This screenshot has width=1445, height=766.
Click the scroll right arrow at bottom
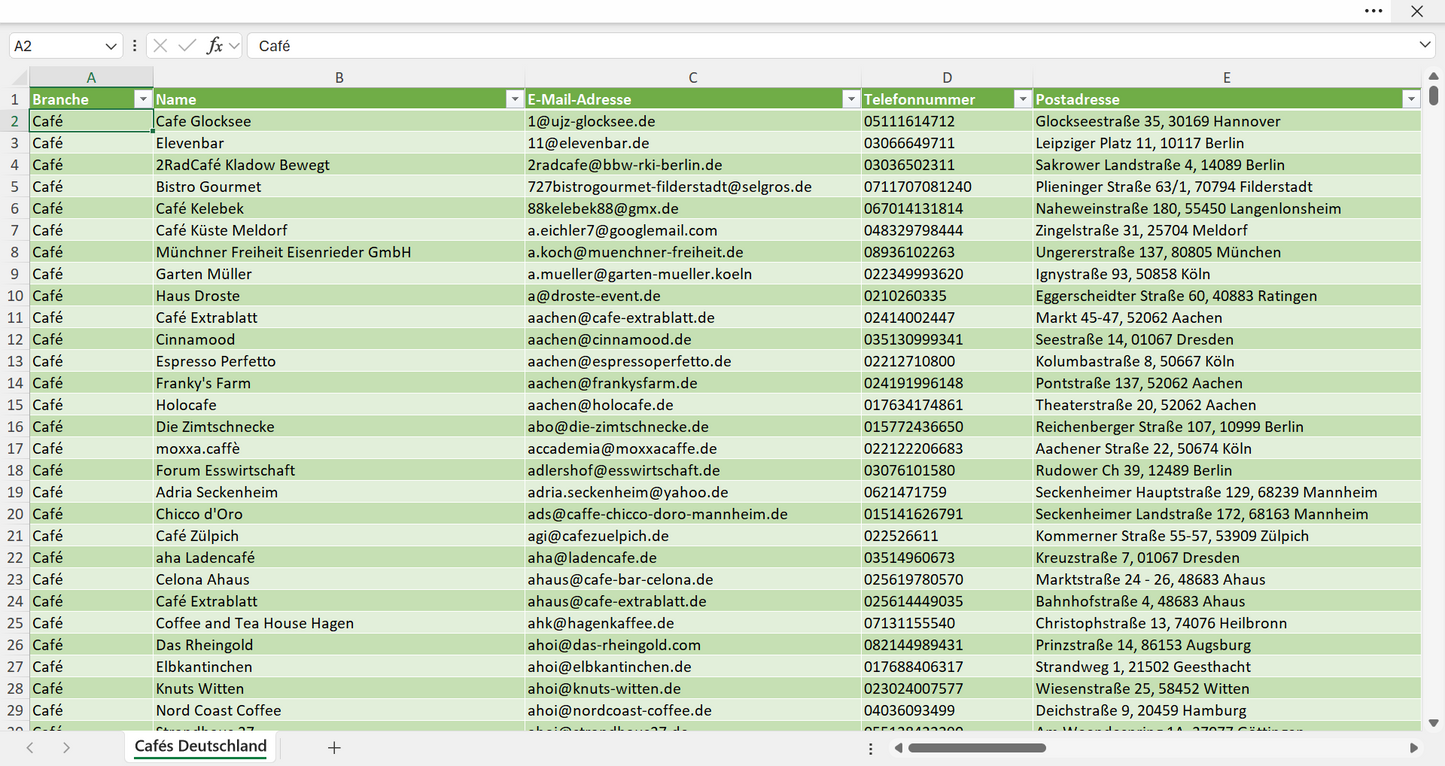coord(1414,747)
